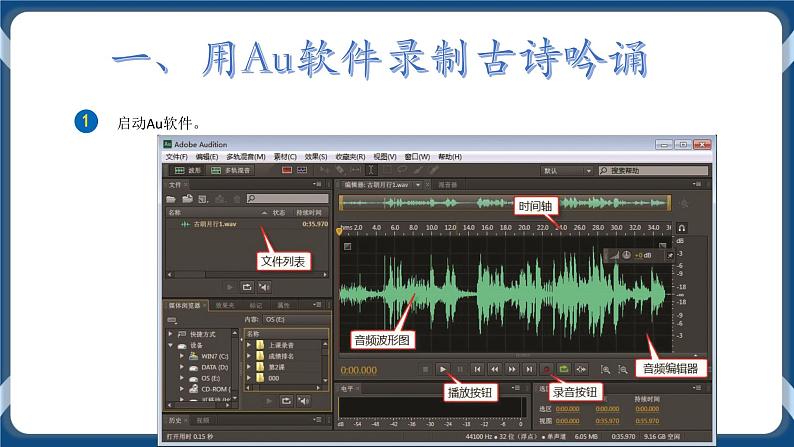This screenshot has width=794, height=447.
Task: Expand the 000 folder
Action: pos(249,378)
